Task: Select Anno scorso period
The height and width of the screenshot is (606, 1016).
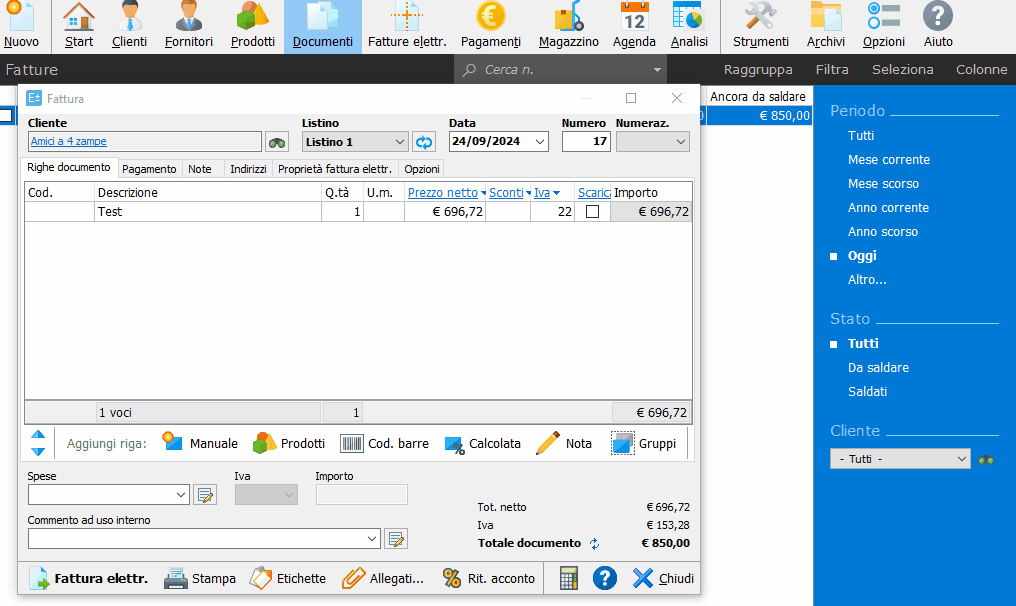Action: coord(883,231)
